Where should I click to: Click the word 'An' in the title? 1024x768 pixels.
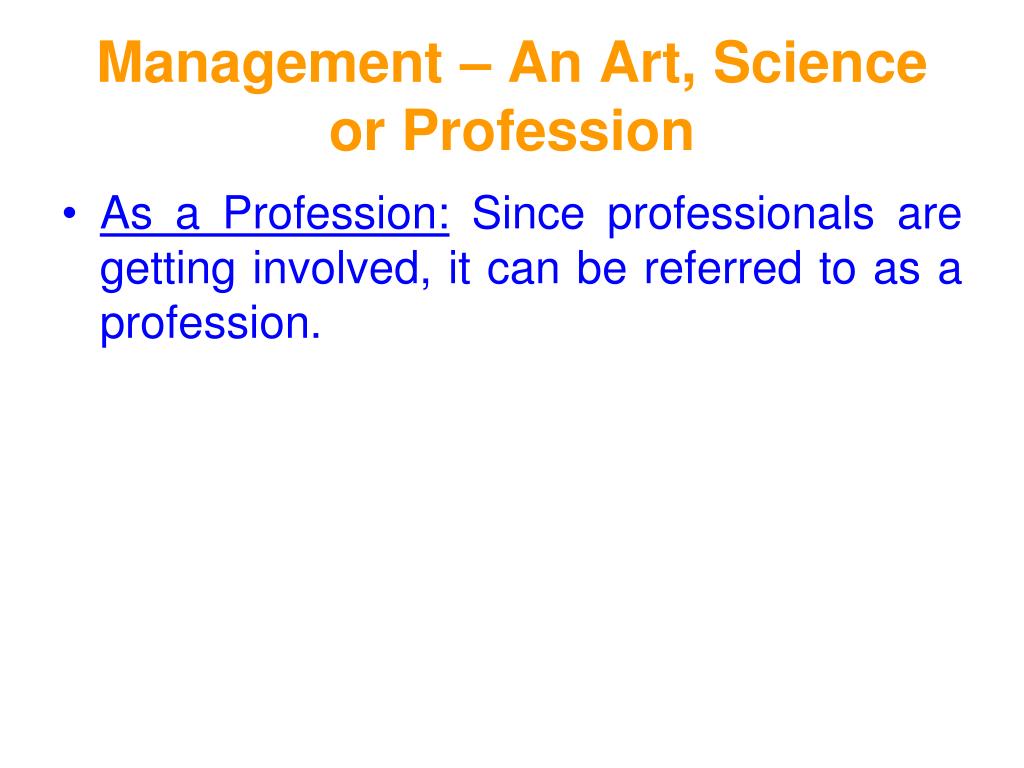tap(545, 63)
